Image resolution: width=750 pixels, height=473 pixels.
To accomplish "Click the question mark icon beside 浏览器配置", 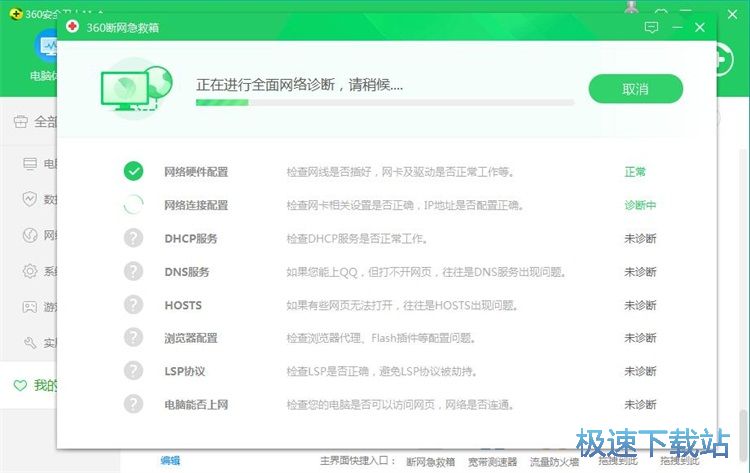I will (133, 338).
